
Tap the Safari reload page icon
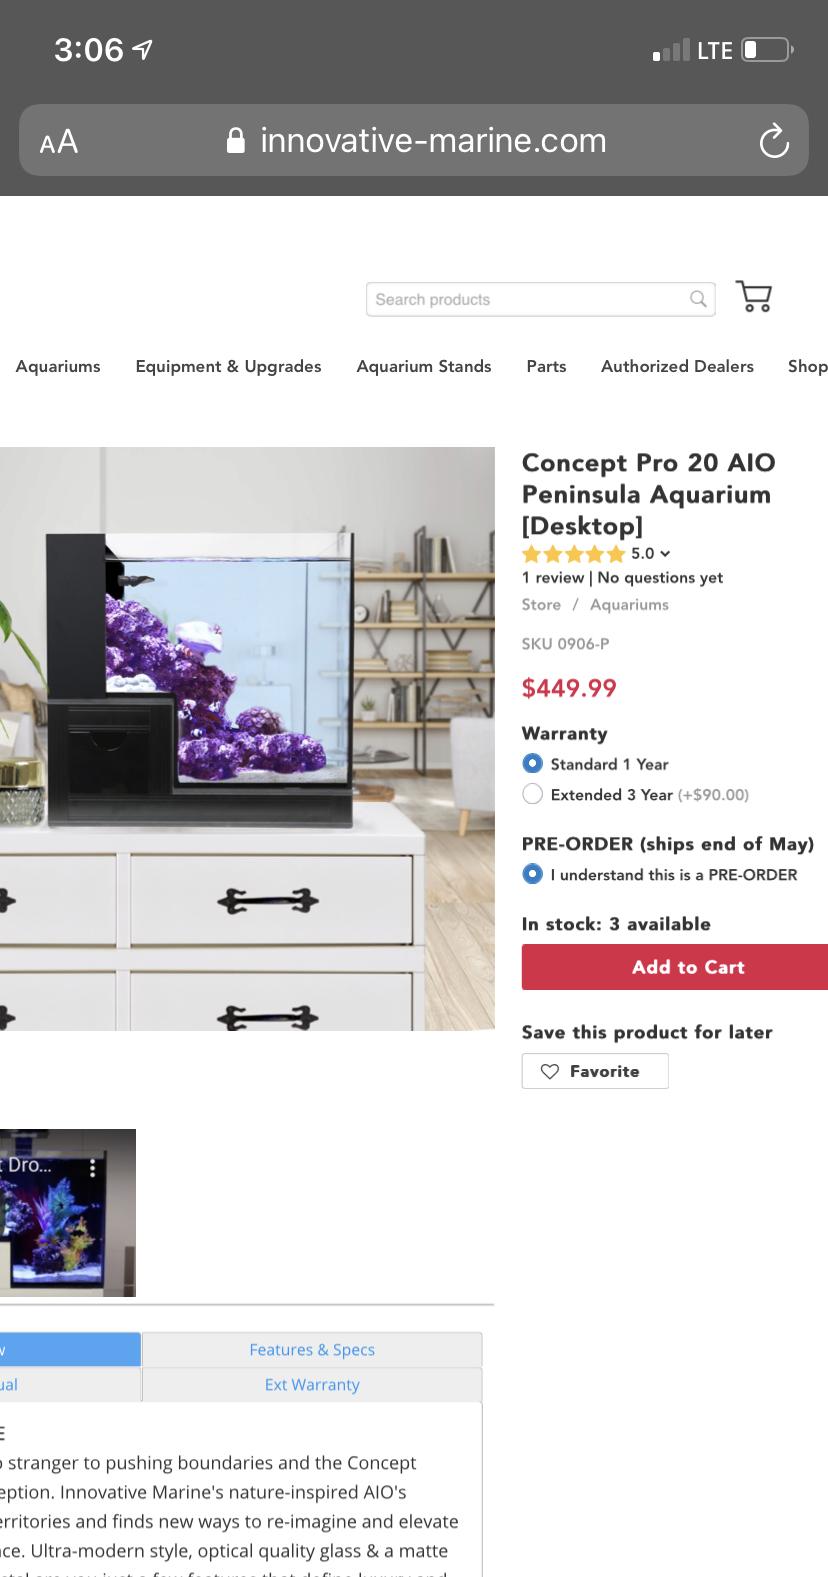click(x=774, y=141)
